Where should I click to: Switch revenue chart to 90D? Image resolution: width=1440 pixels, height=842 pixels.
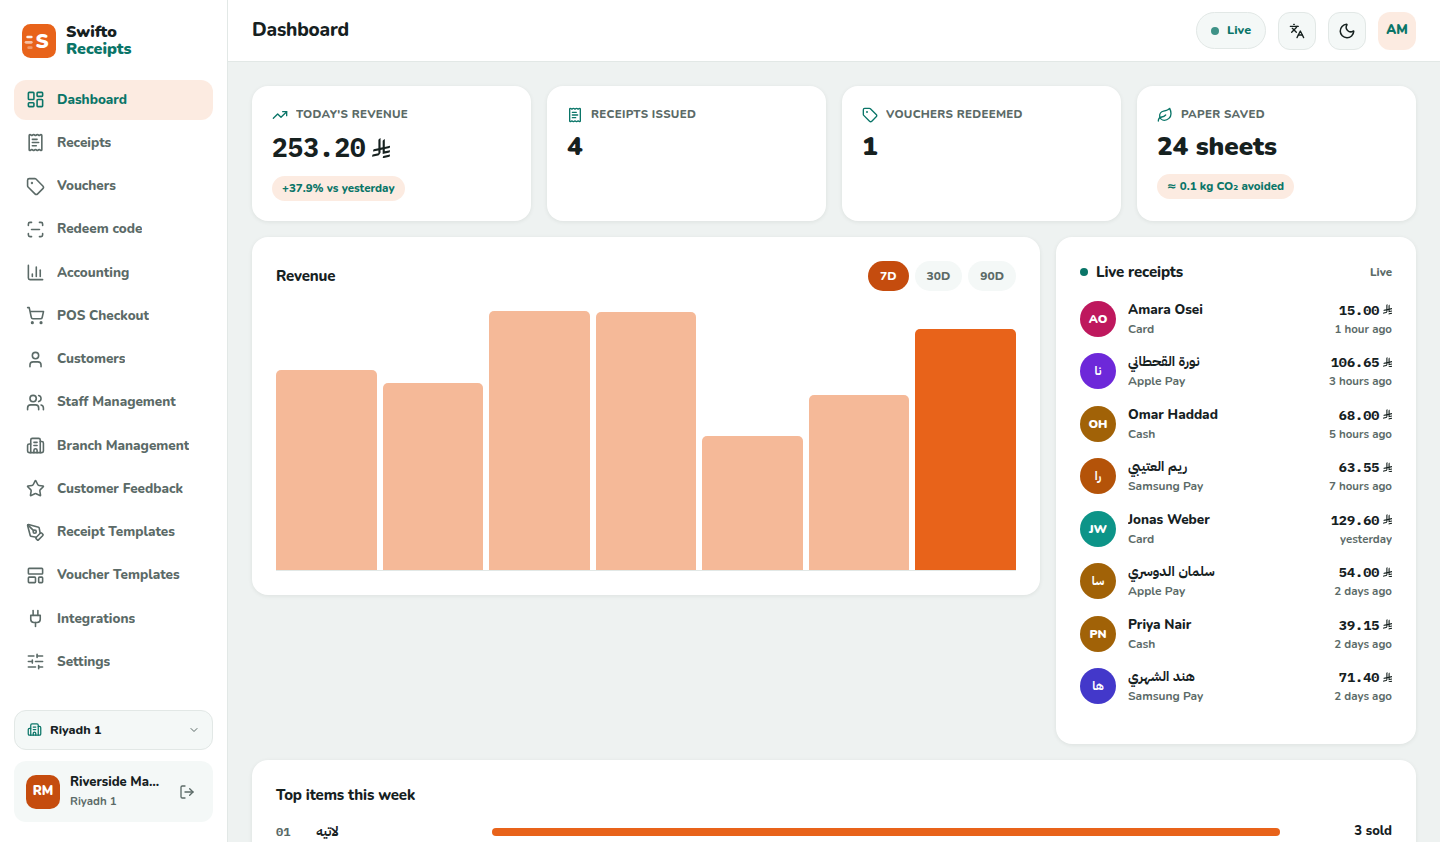click(992, 276)
